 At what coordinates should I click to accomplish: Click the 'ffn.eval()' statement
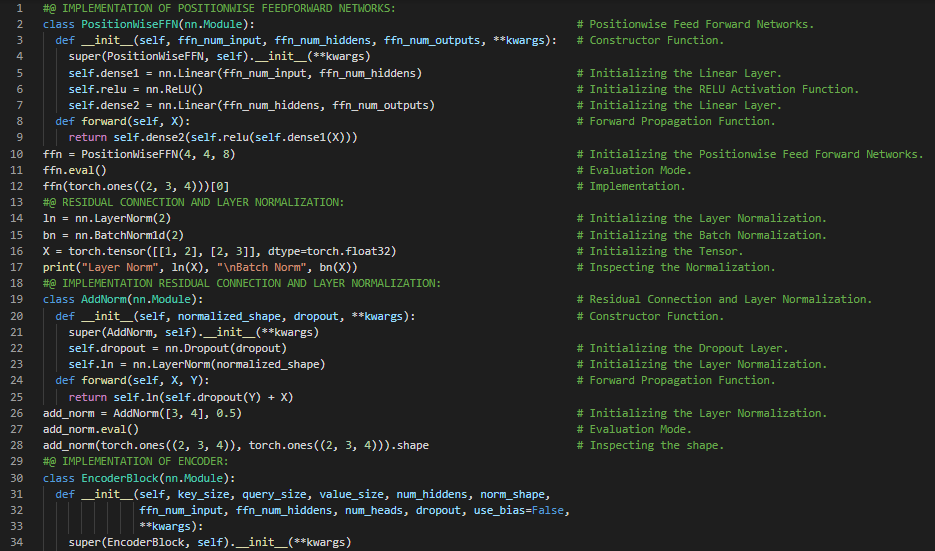[74, 170]
